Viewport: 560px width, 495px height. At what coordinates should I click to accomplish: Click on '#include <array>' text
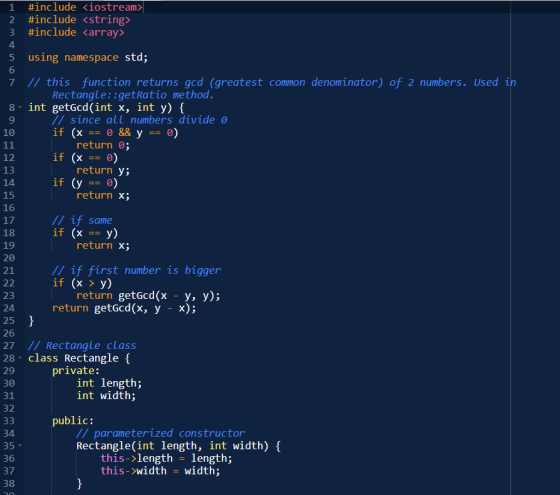click(76, 32)
